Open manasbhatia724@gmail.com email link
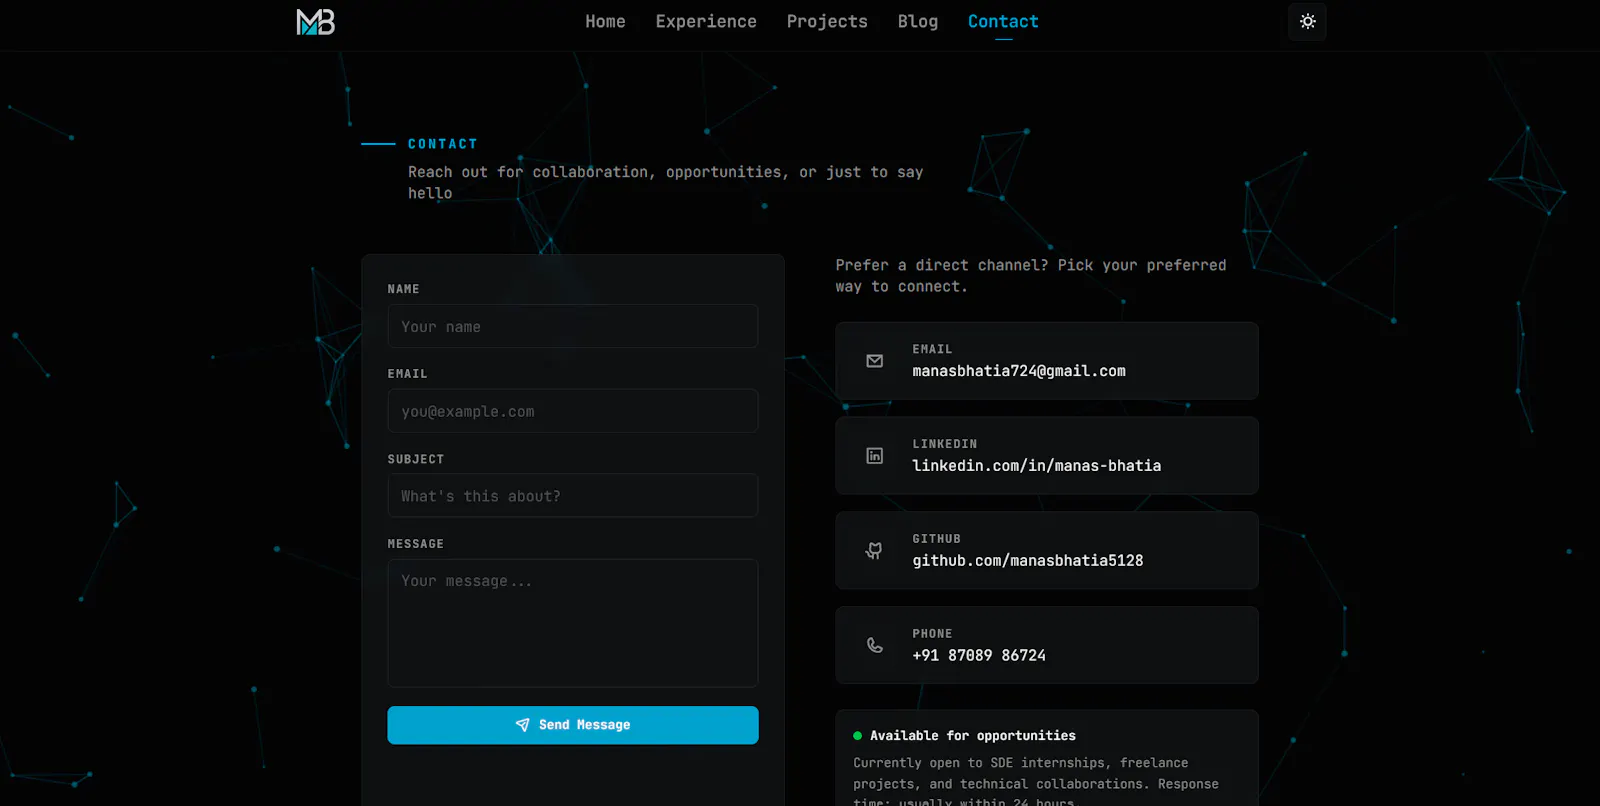The height and width of the screenshot is (806, 1600). tap(1019, 371)
